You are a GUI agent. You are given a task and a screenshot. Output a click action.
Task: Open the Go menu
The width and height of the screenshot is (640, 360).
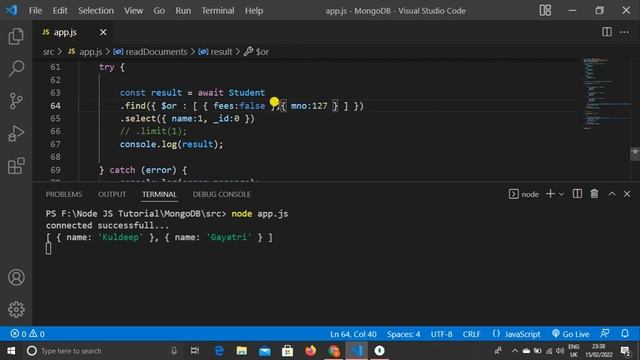coord(159,11)
